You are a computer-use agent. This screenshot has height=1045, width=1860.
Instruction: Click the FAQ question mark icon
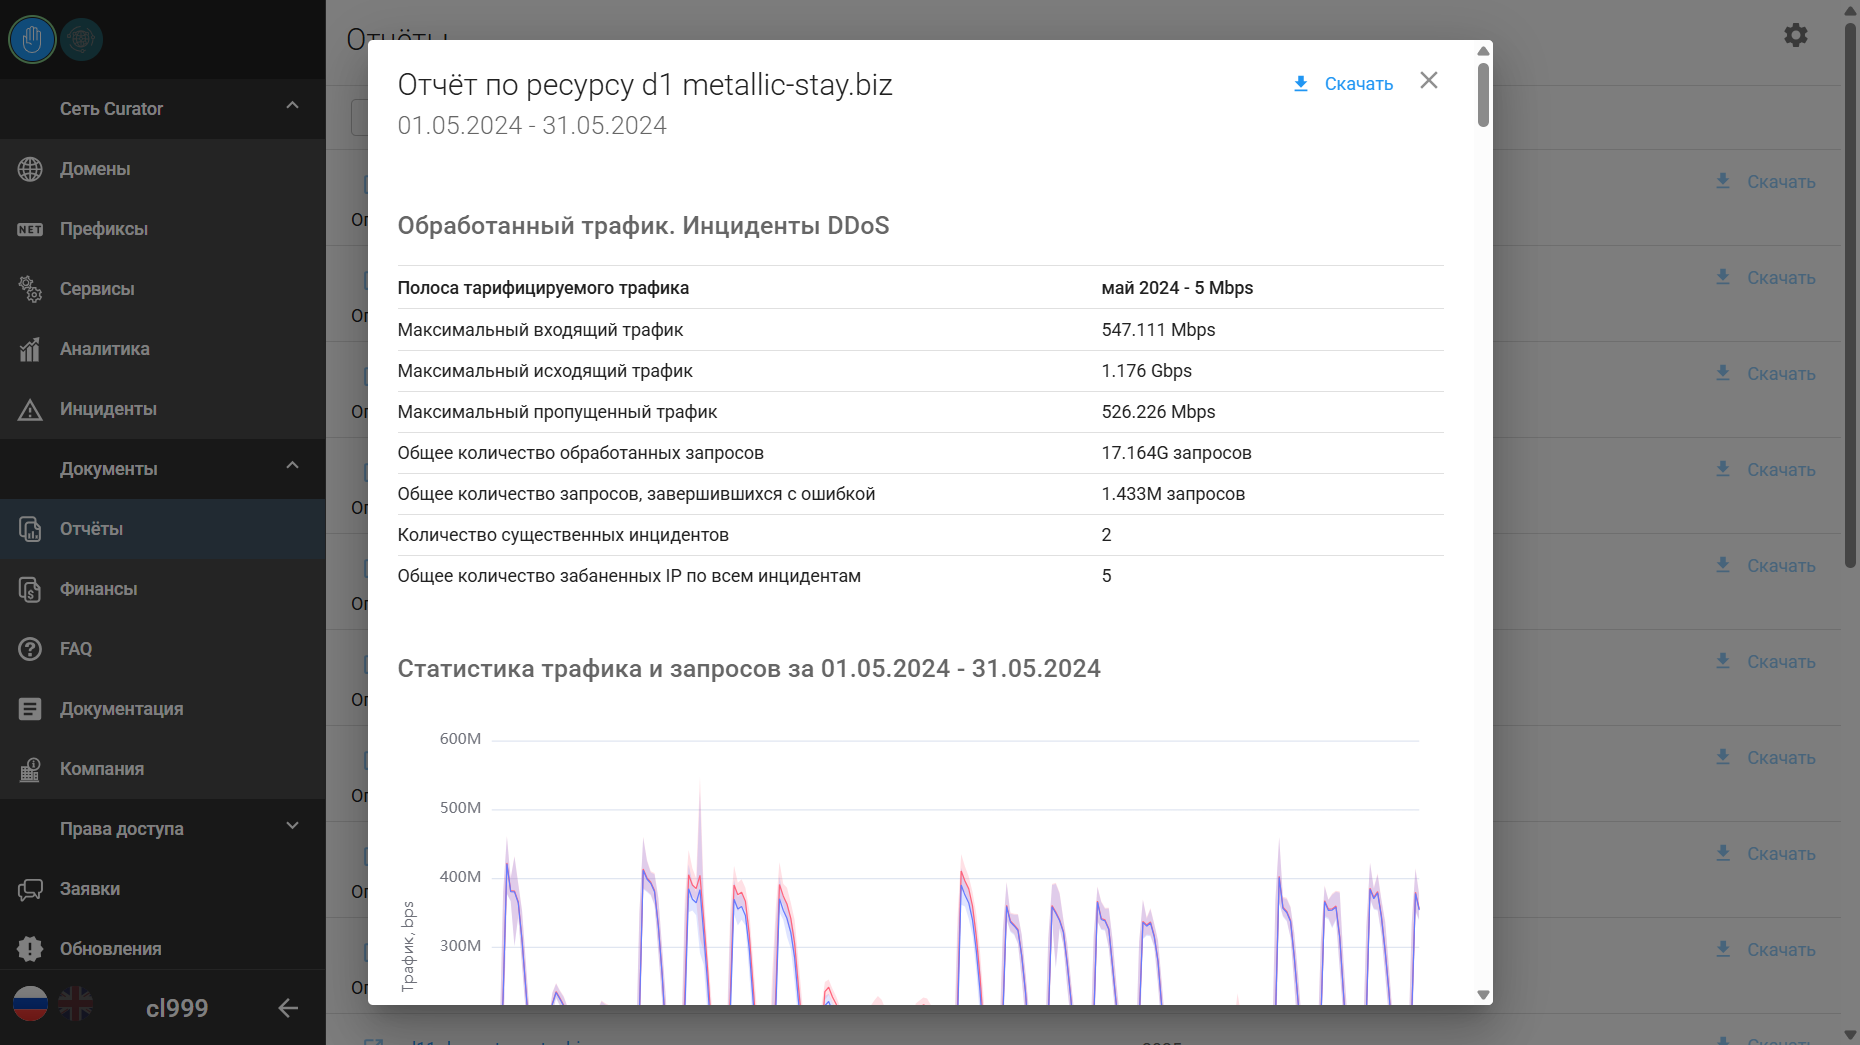[30, 649]
